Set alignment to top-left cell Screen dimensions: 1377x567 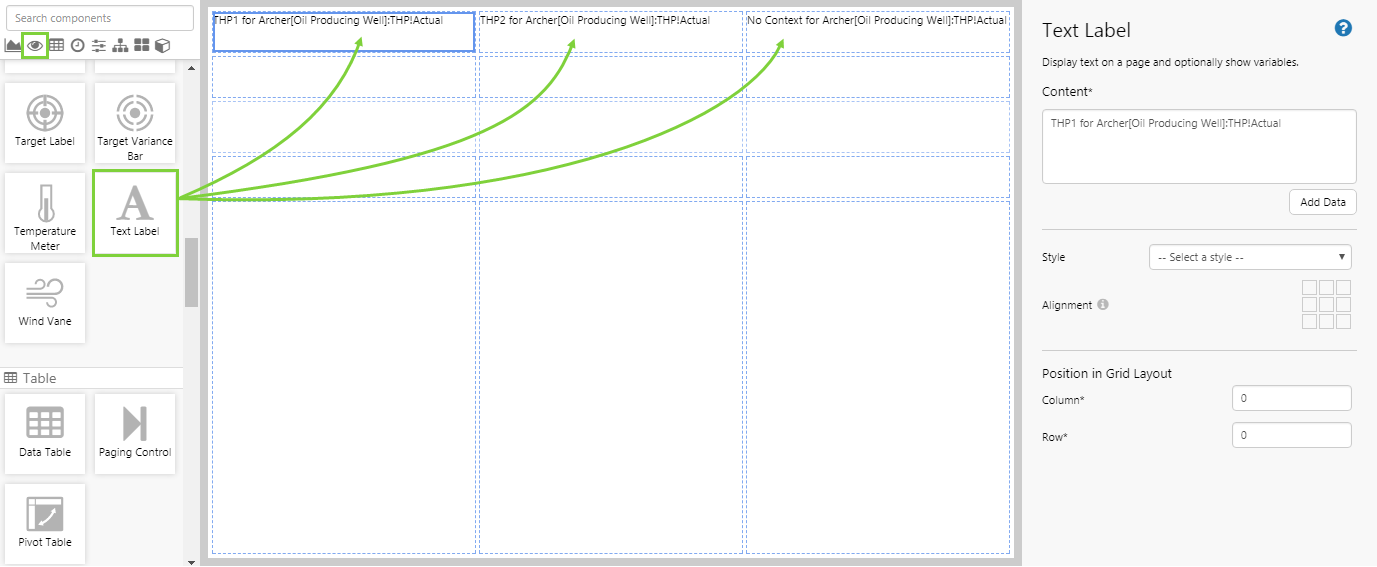pos(1309,288)
